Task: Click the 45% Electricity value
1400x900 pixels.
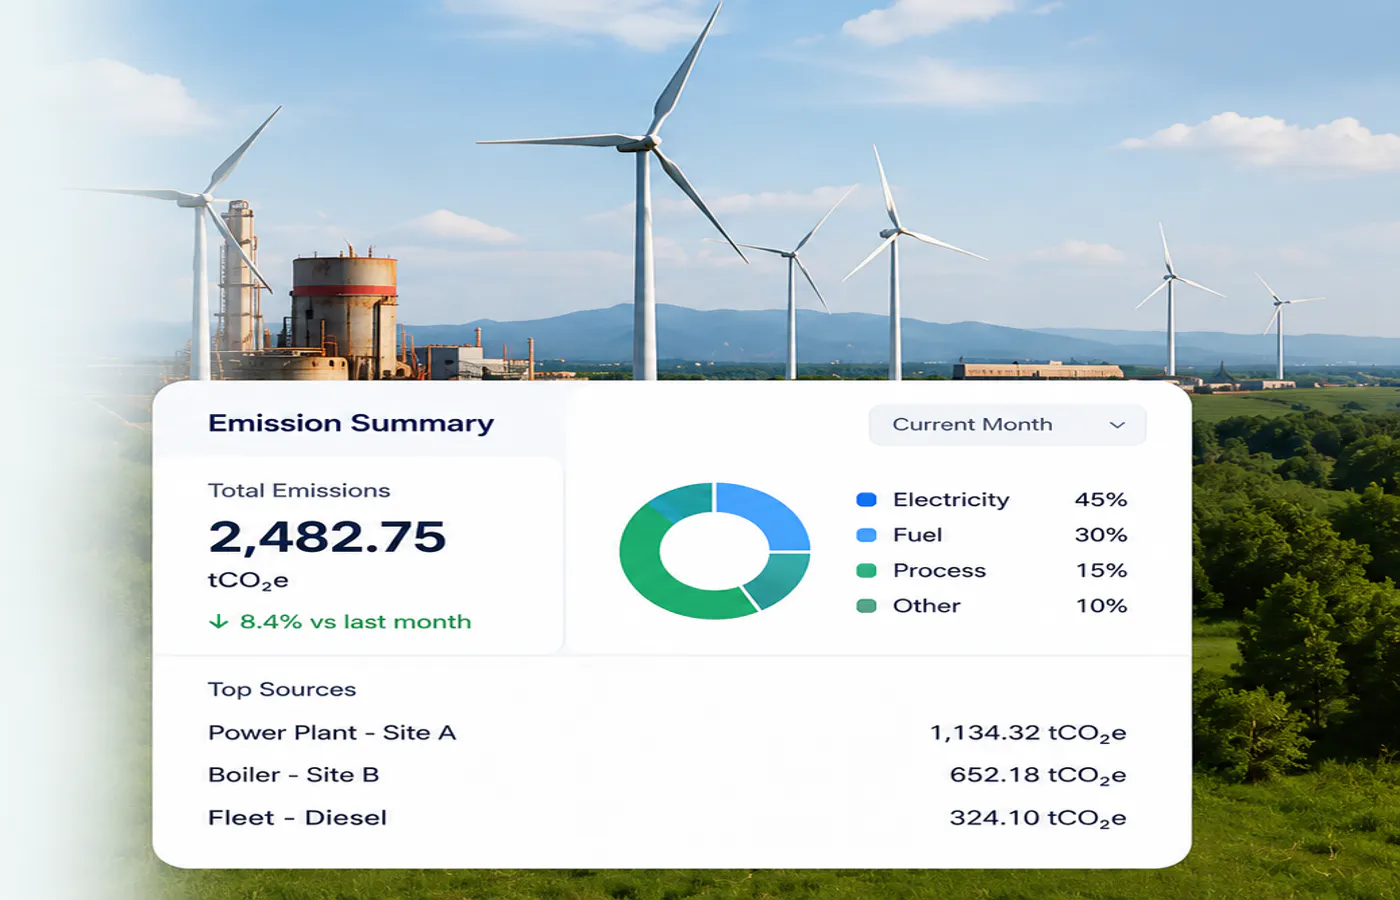Action: point(1101,499)
